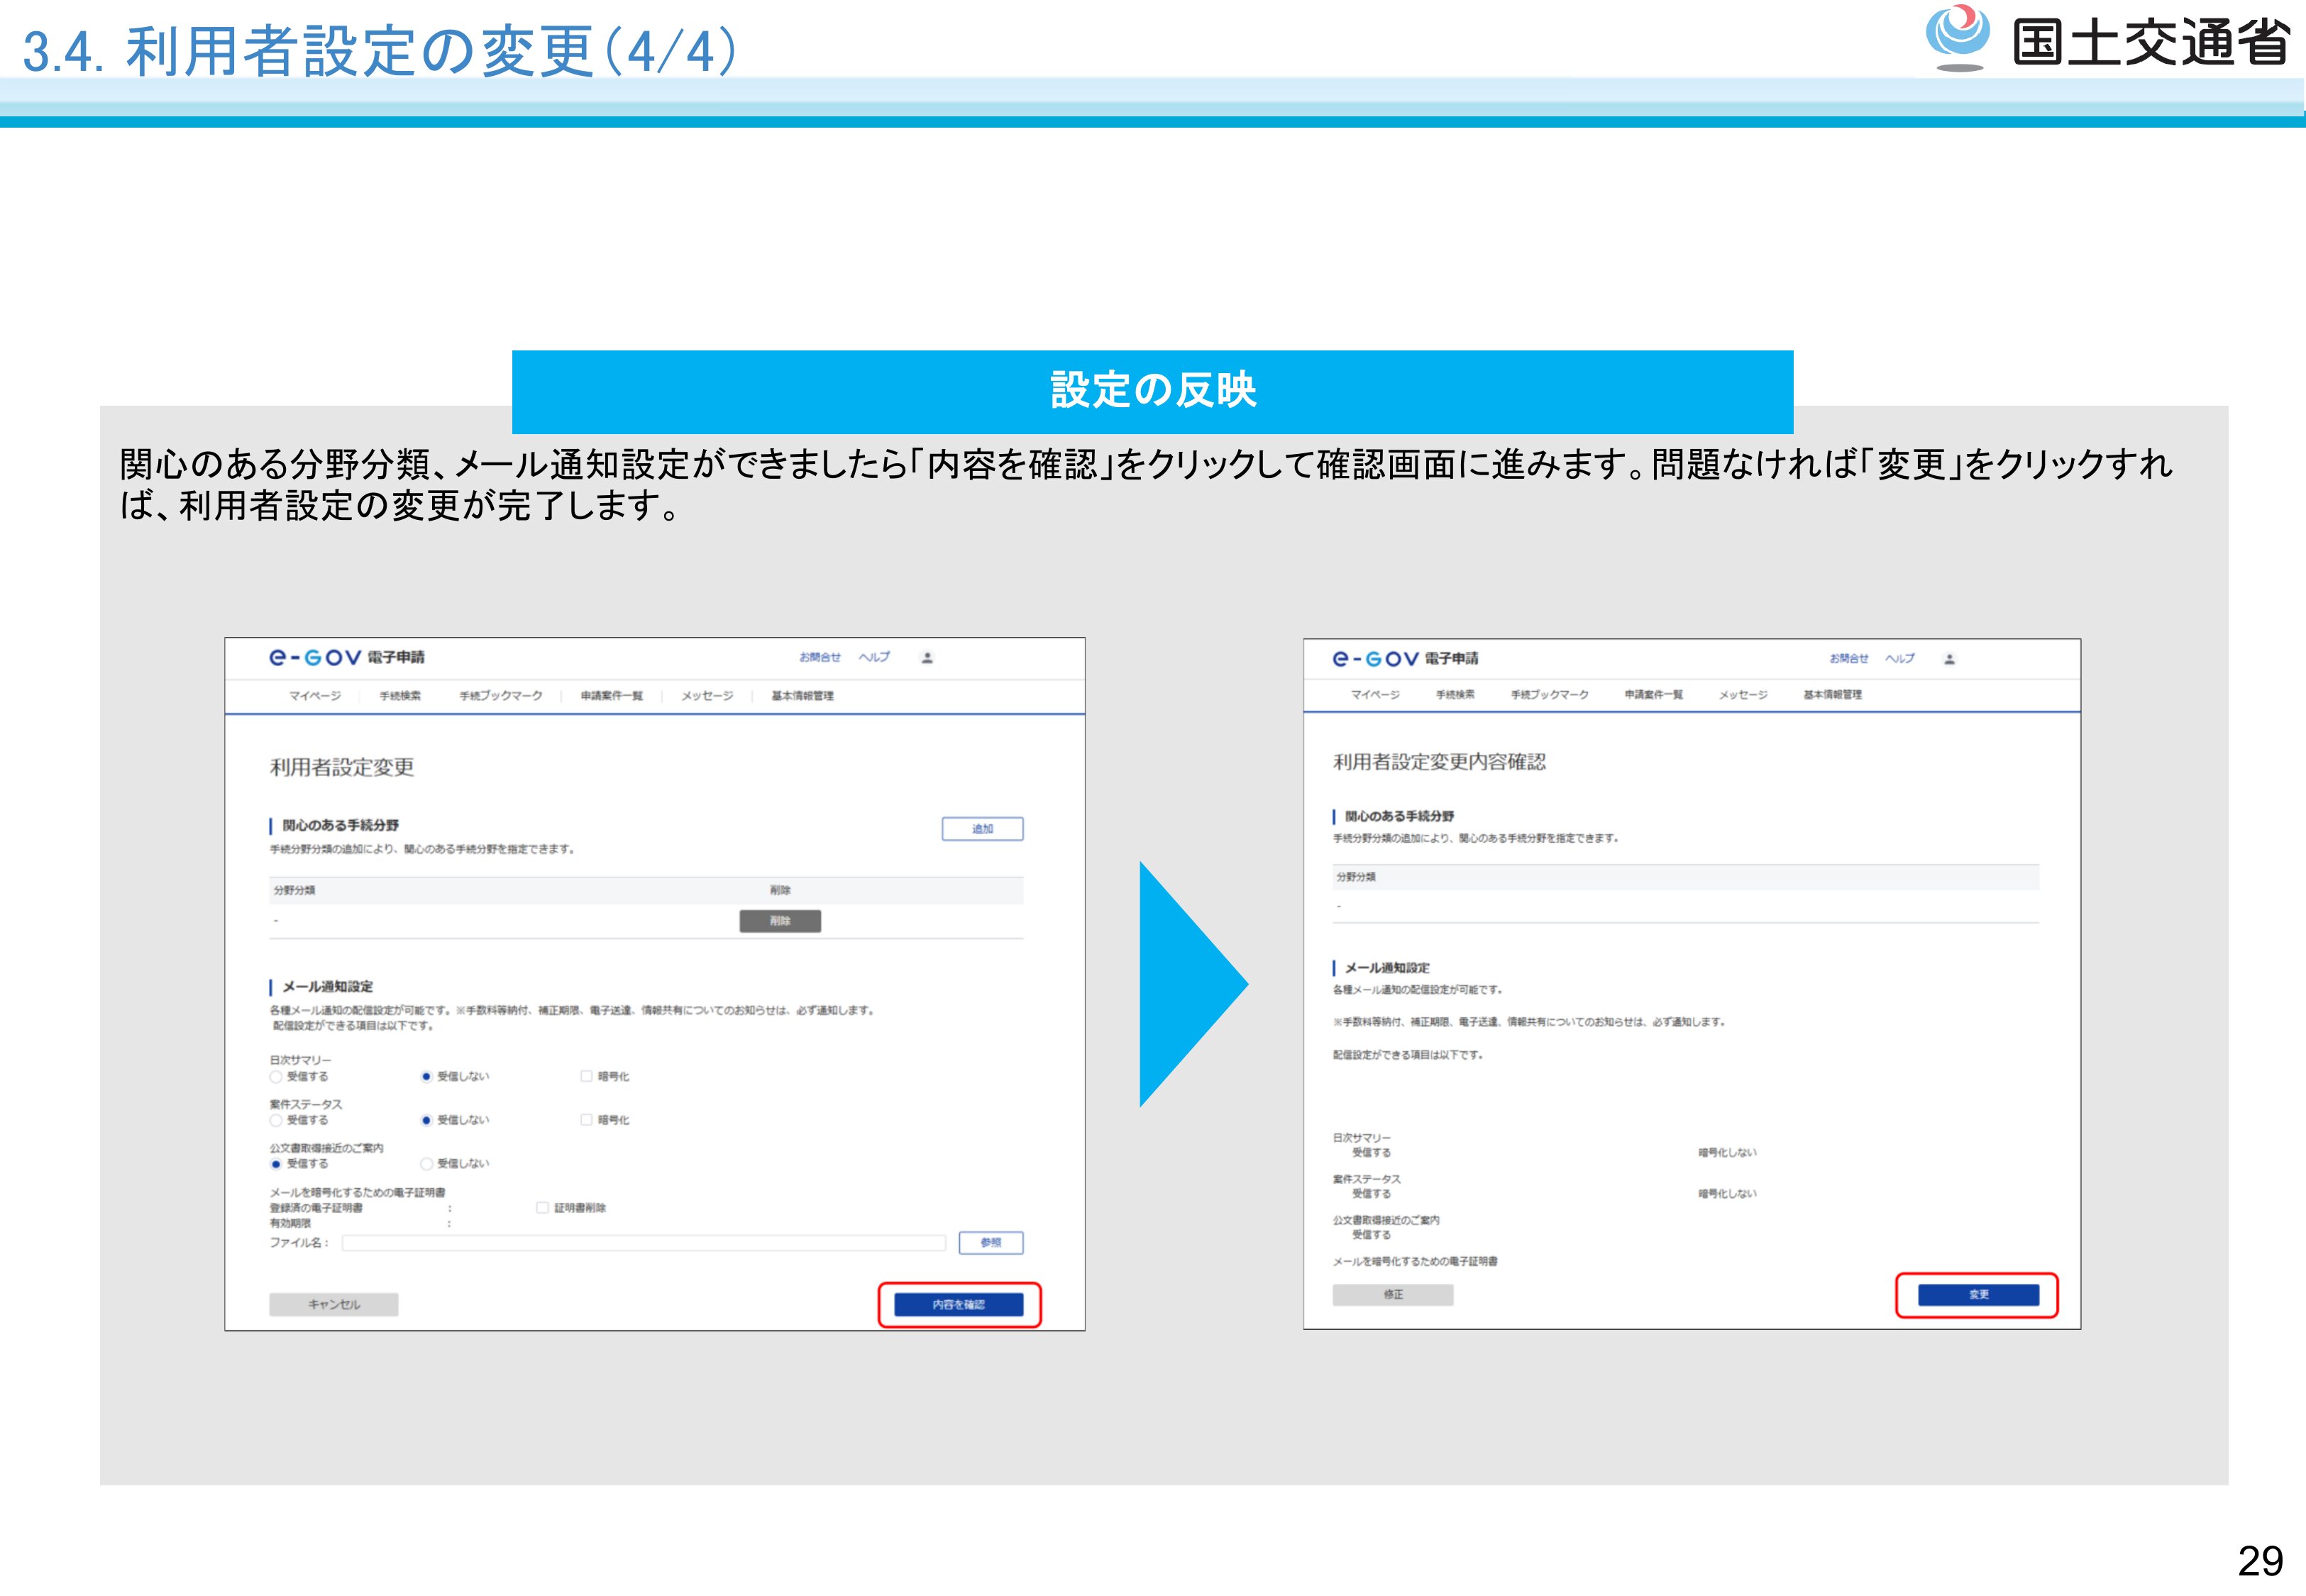Click the 参照 browse button
This screenshot has width=2306, height=1596.
tap(990, 1243)
